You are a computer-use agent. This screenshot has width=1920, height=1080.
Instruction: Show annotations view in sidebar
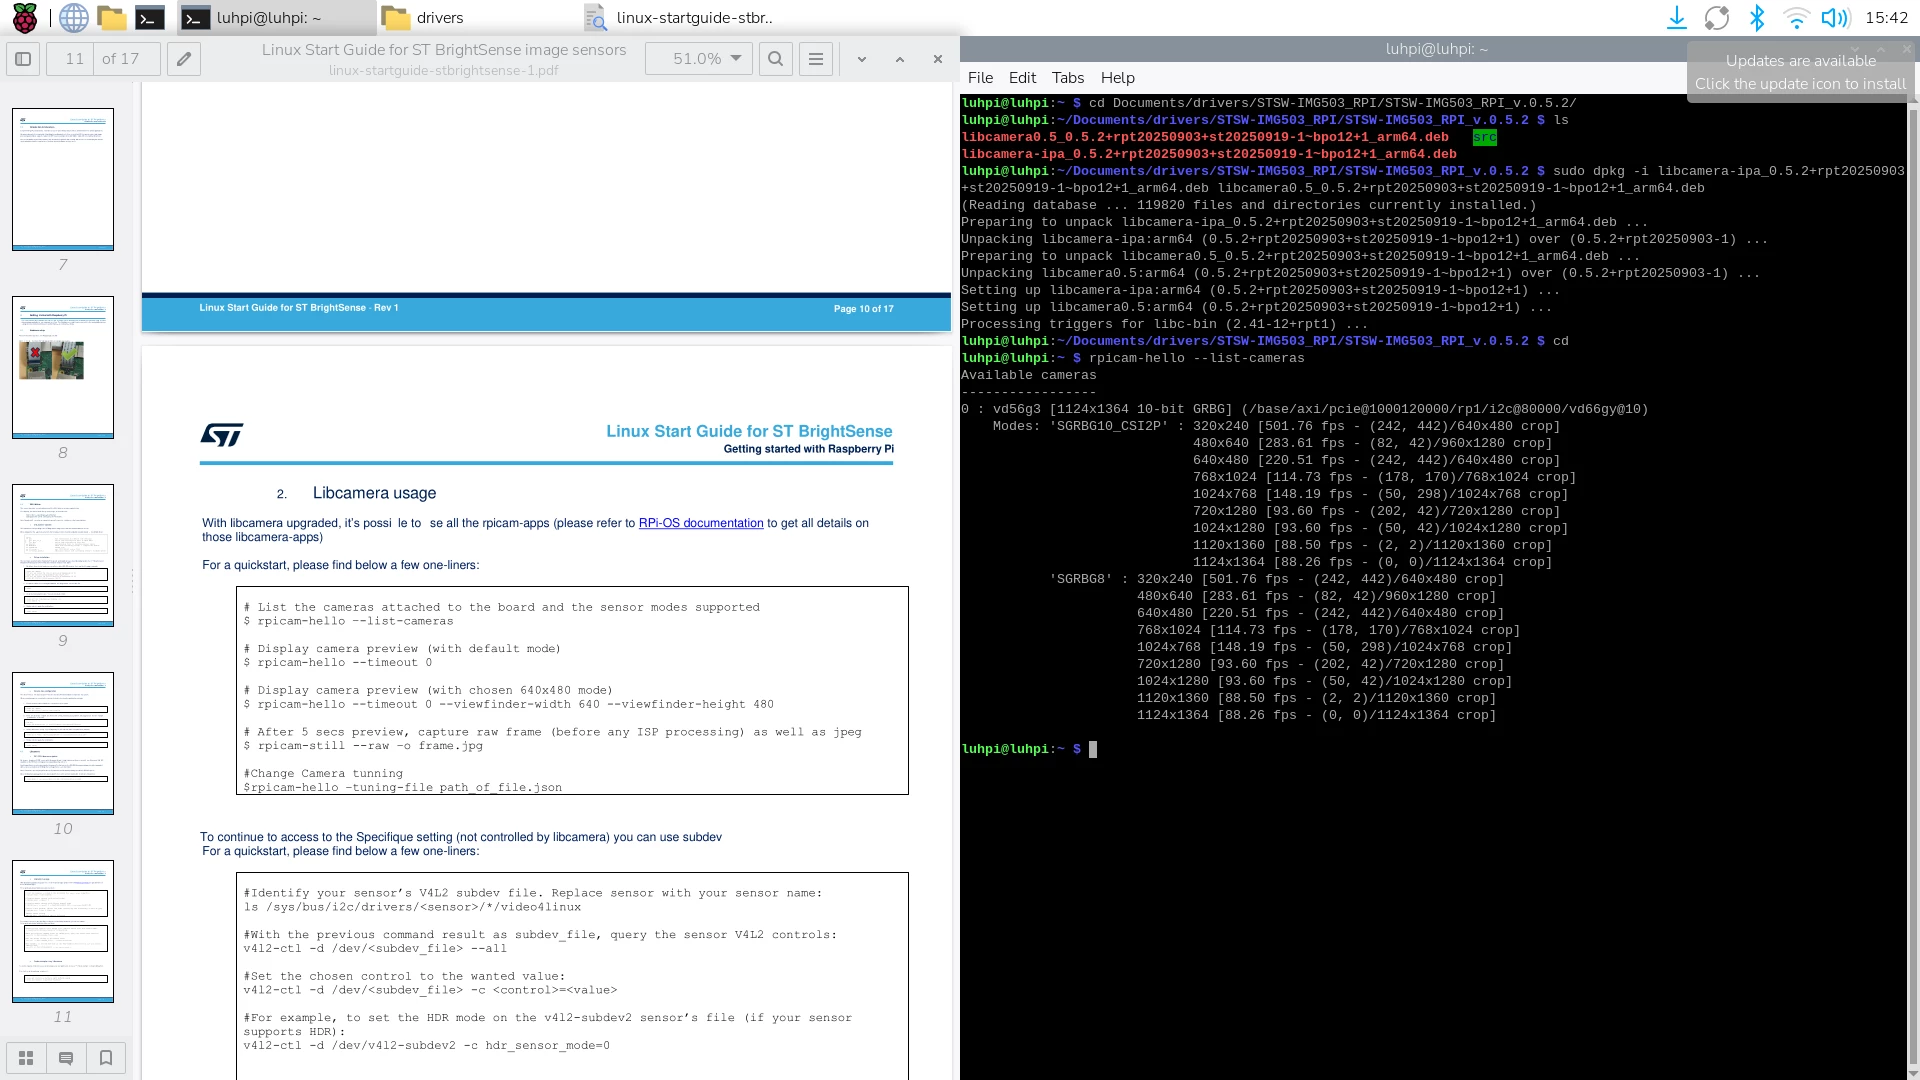[66, 1058]
